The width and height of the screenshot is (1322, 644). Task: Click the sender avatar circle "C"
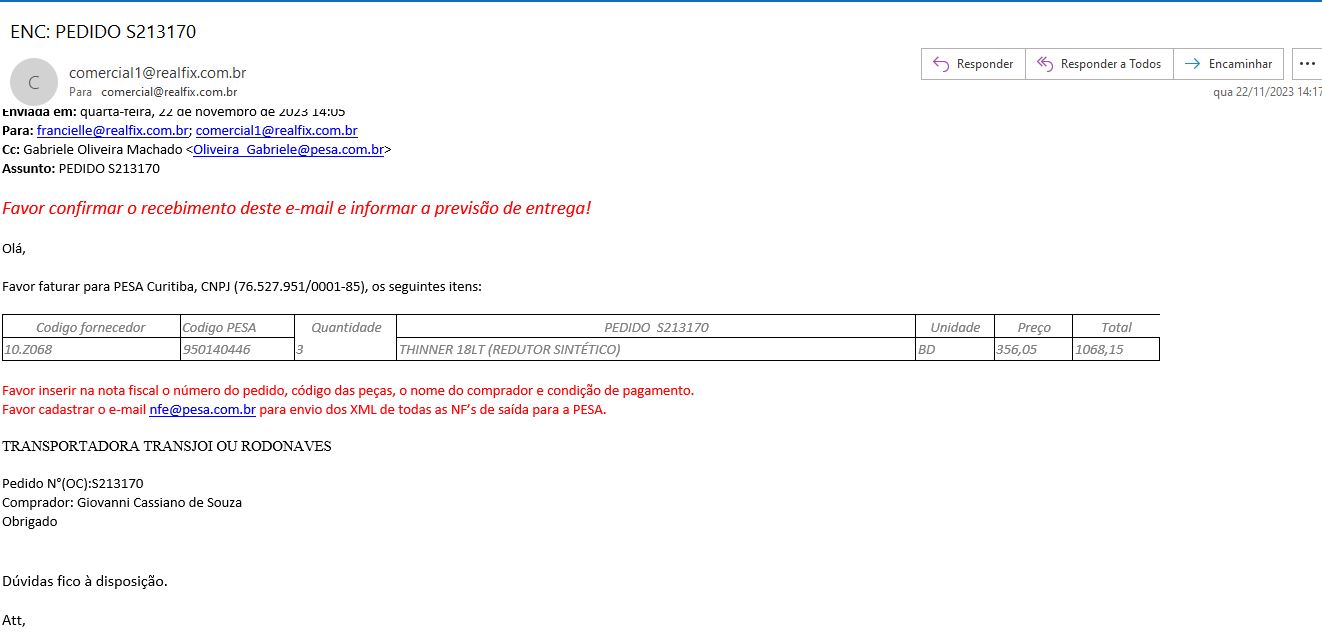(x=34, y=83)
